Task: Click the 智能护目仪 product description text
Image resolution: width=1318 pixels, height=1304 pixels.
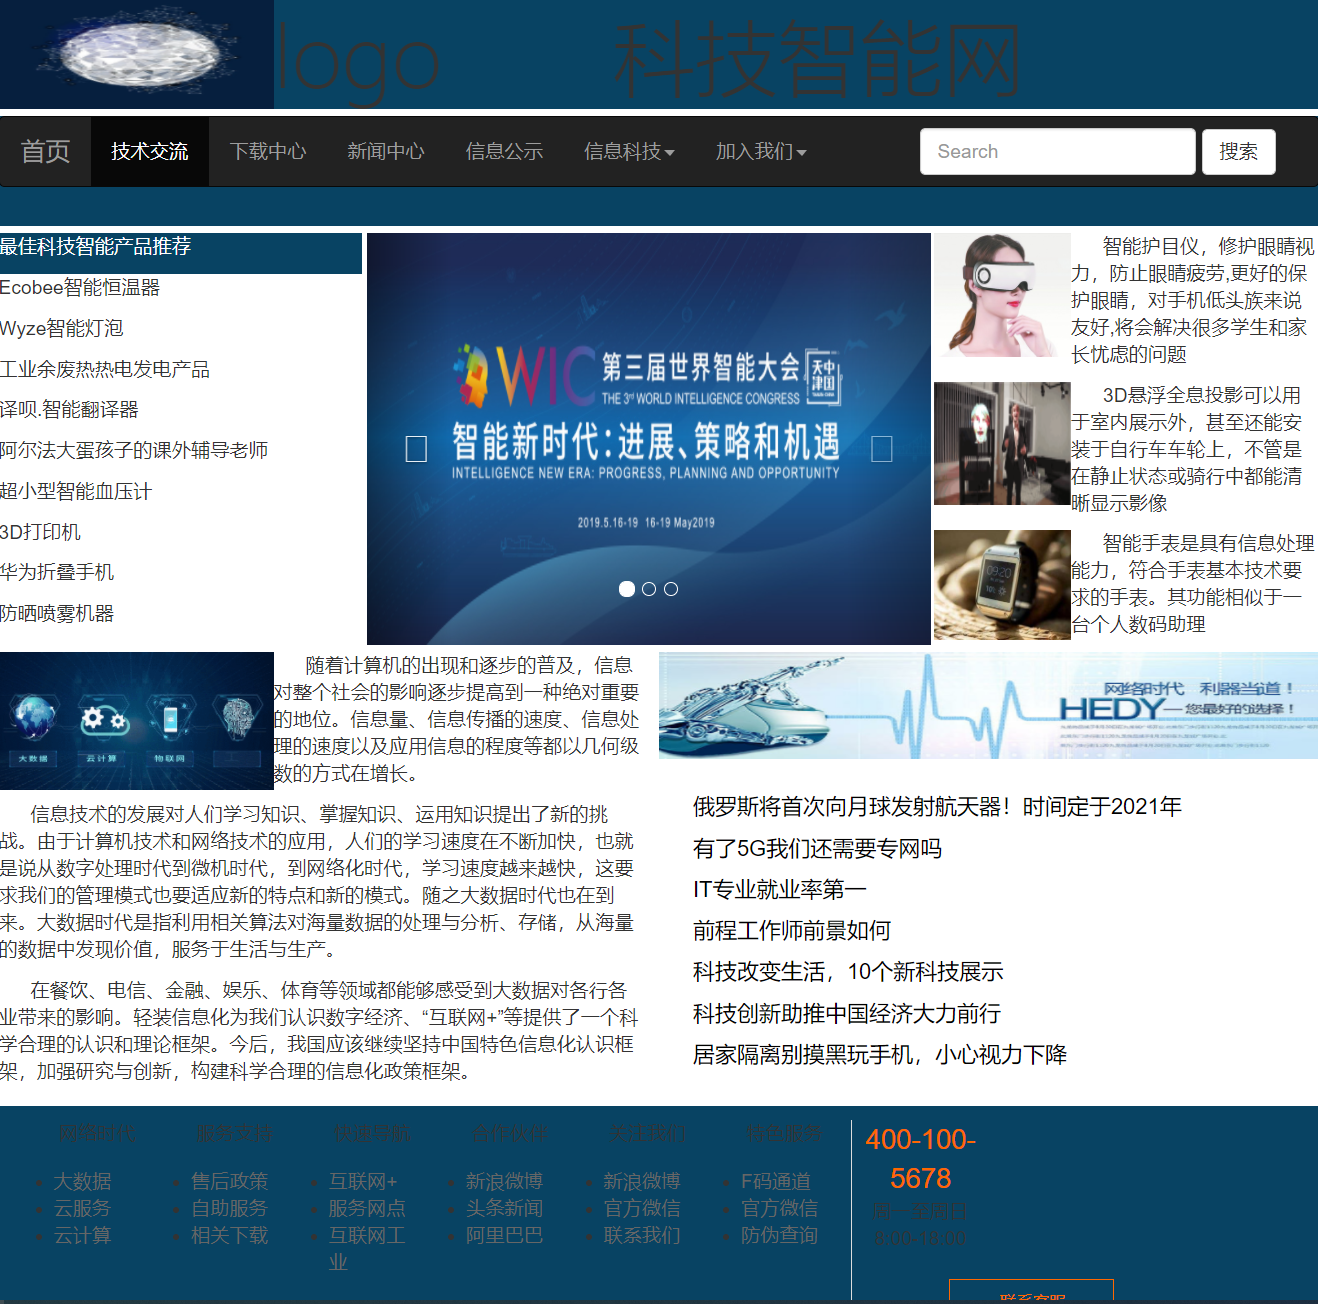Action: pyautogui.click(x=1192, y=300)
